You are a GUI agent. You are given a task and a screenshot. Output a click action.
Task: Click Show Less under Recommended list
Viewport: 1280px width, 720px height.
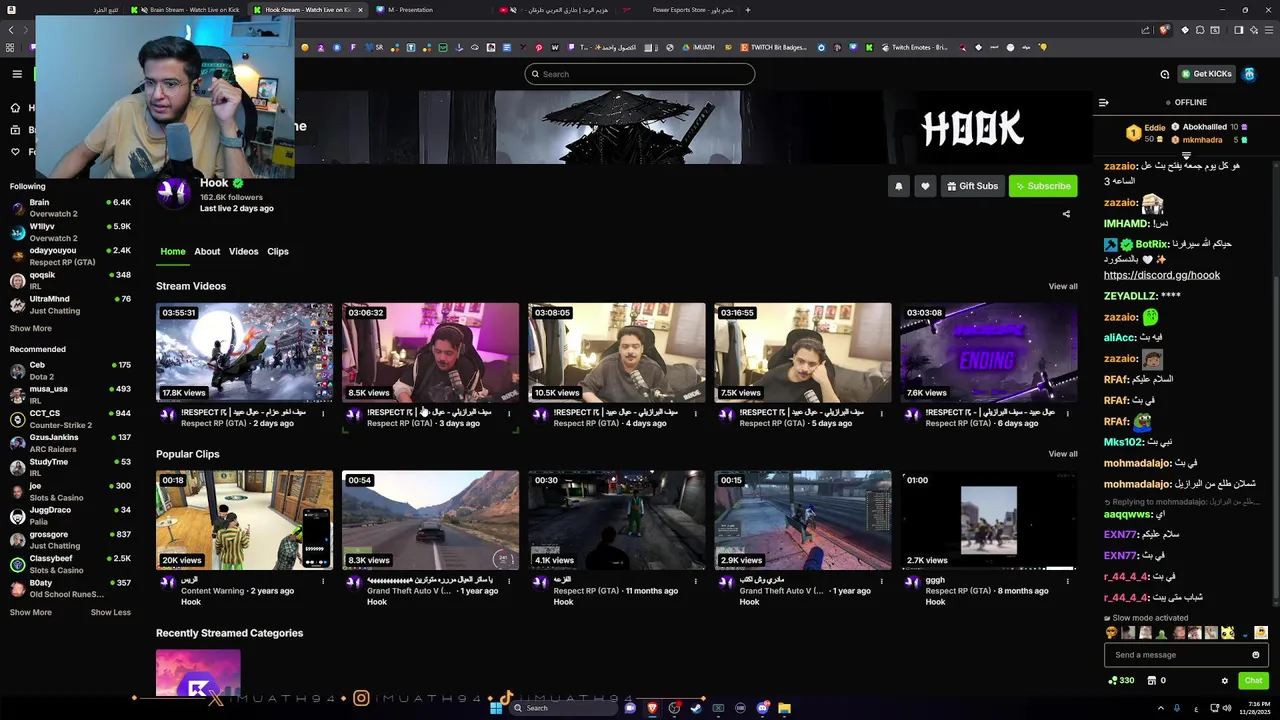[x=110, y=612]
